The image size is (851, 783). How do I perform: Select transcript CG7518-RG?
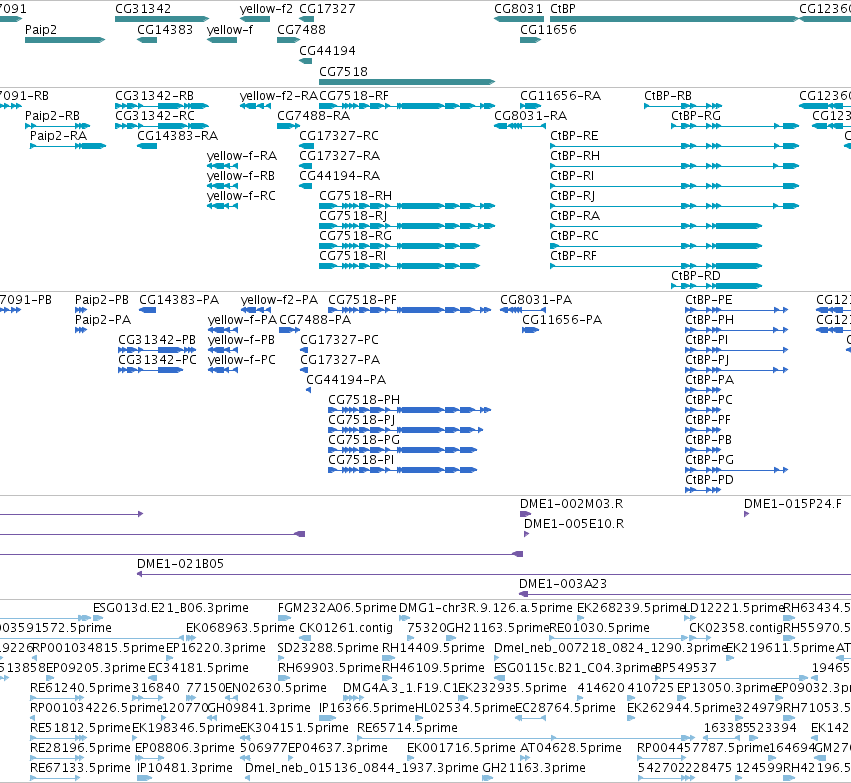pyautogui.click(x=399, y=246)
